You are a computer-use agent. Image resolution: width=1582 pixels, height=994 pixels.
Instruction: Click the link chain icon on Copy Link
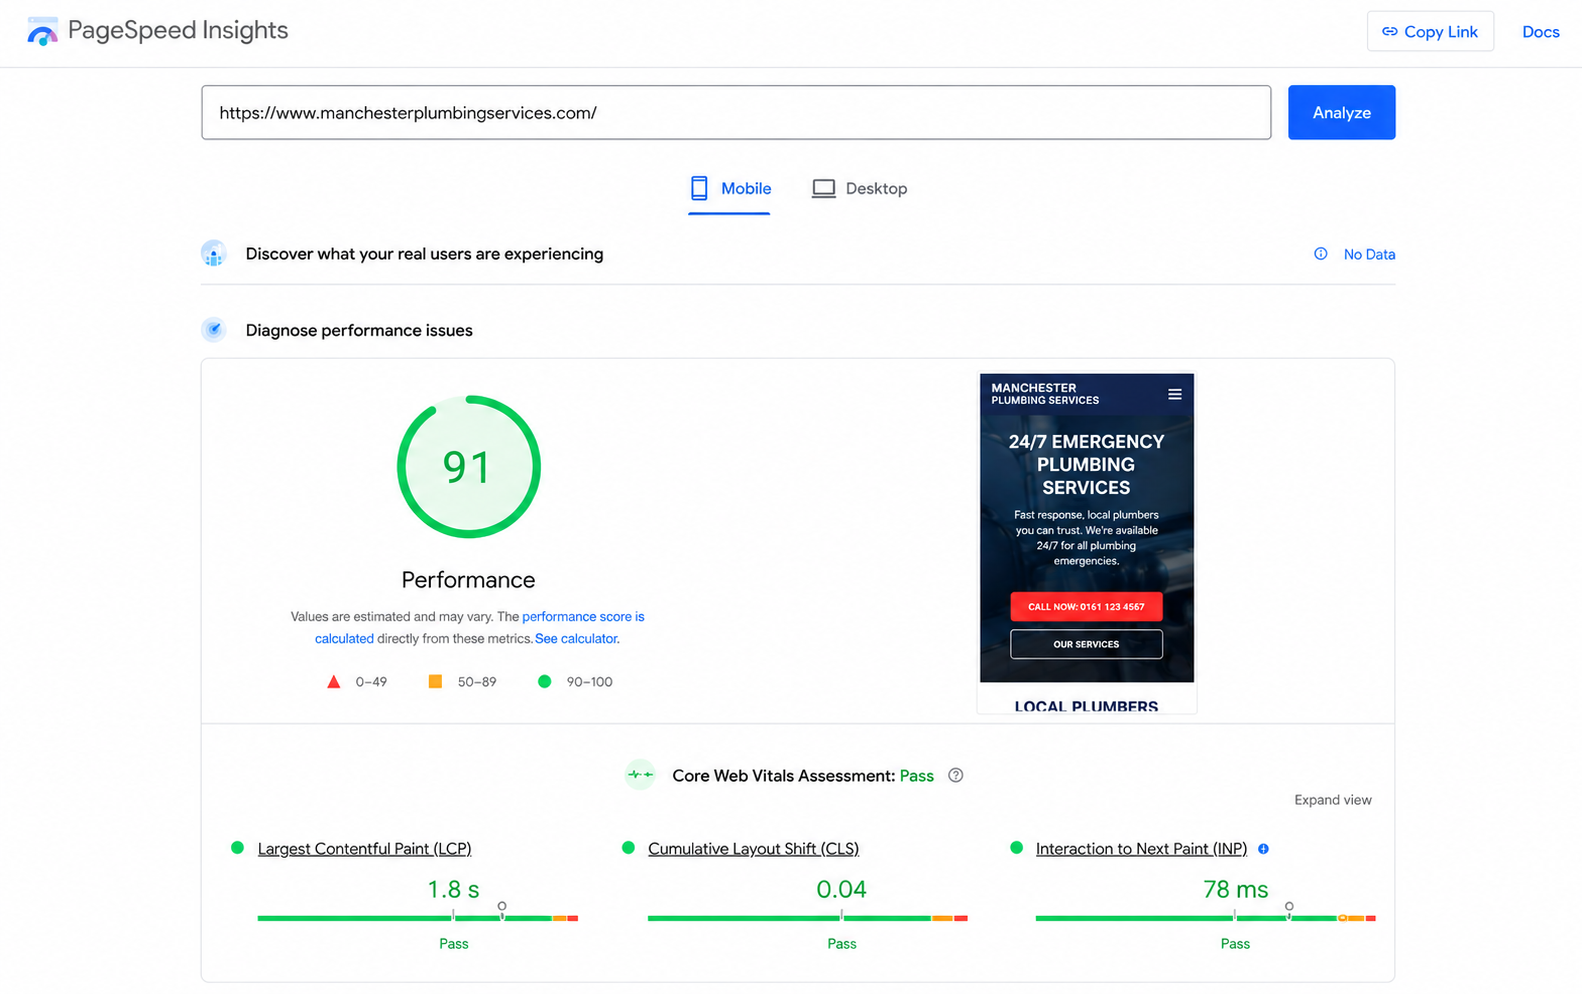[1389, 32]
